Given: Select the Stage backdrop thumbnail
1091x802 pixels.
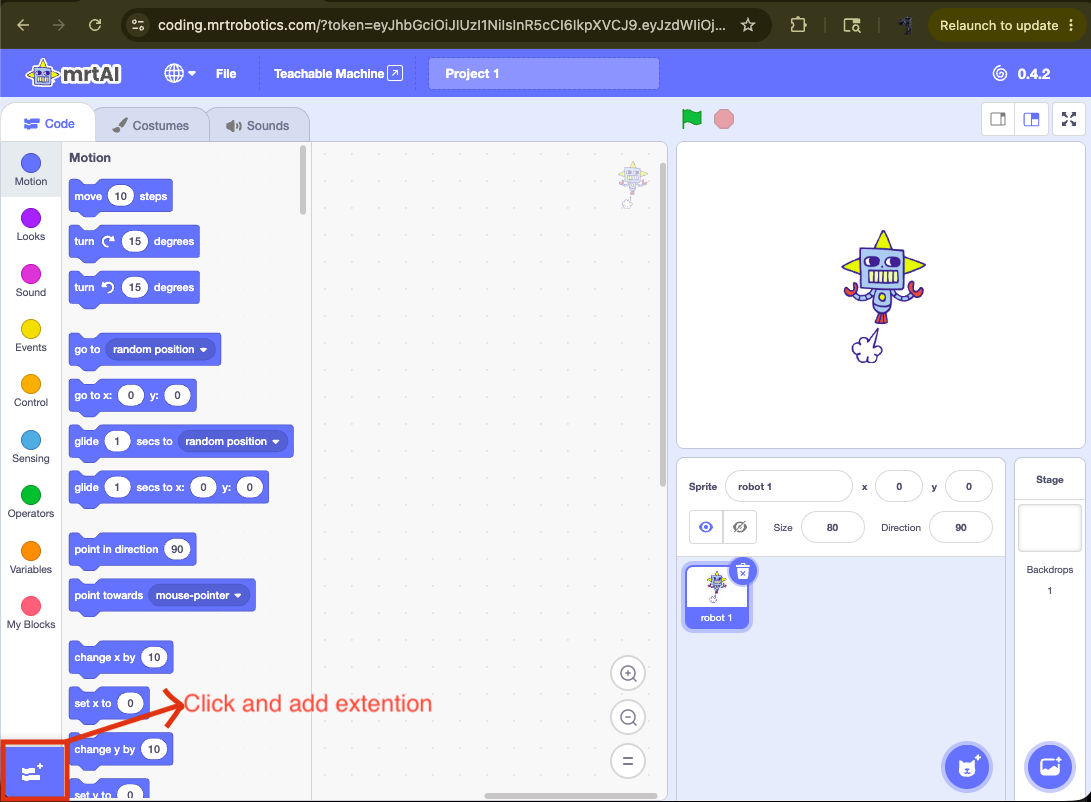Looking at the screenshot, I should click(1049, 528).
